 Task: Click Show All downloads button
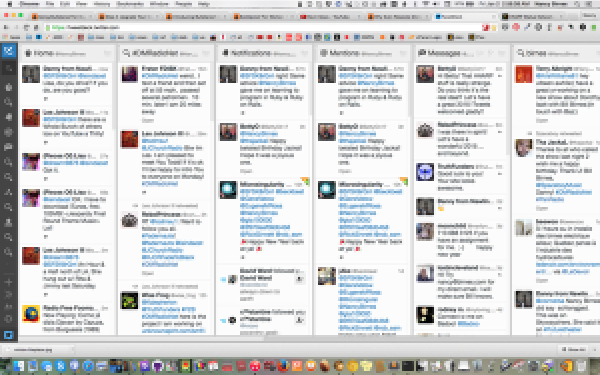click(x=573, y=349)
